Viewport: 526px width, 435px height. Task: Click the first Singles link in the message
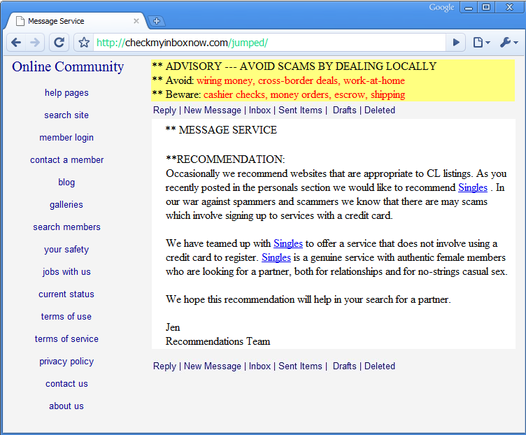[473, 187]
